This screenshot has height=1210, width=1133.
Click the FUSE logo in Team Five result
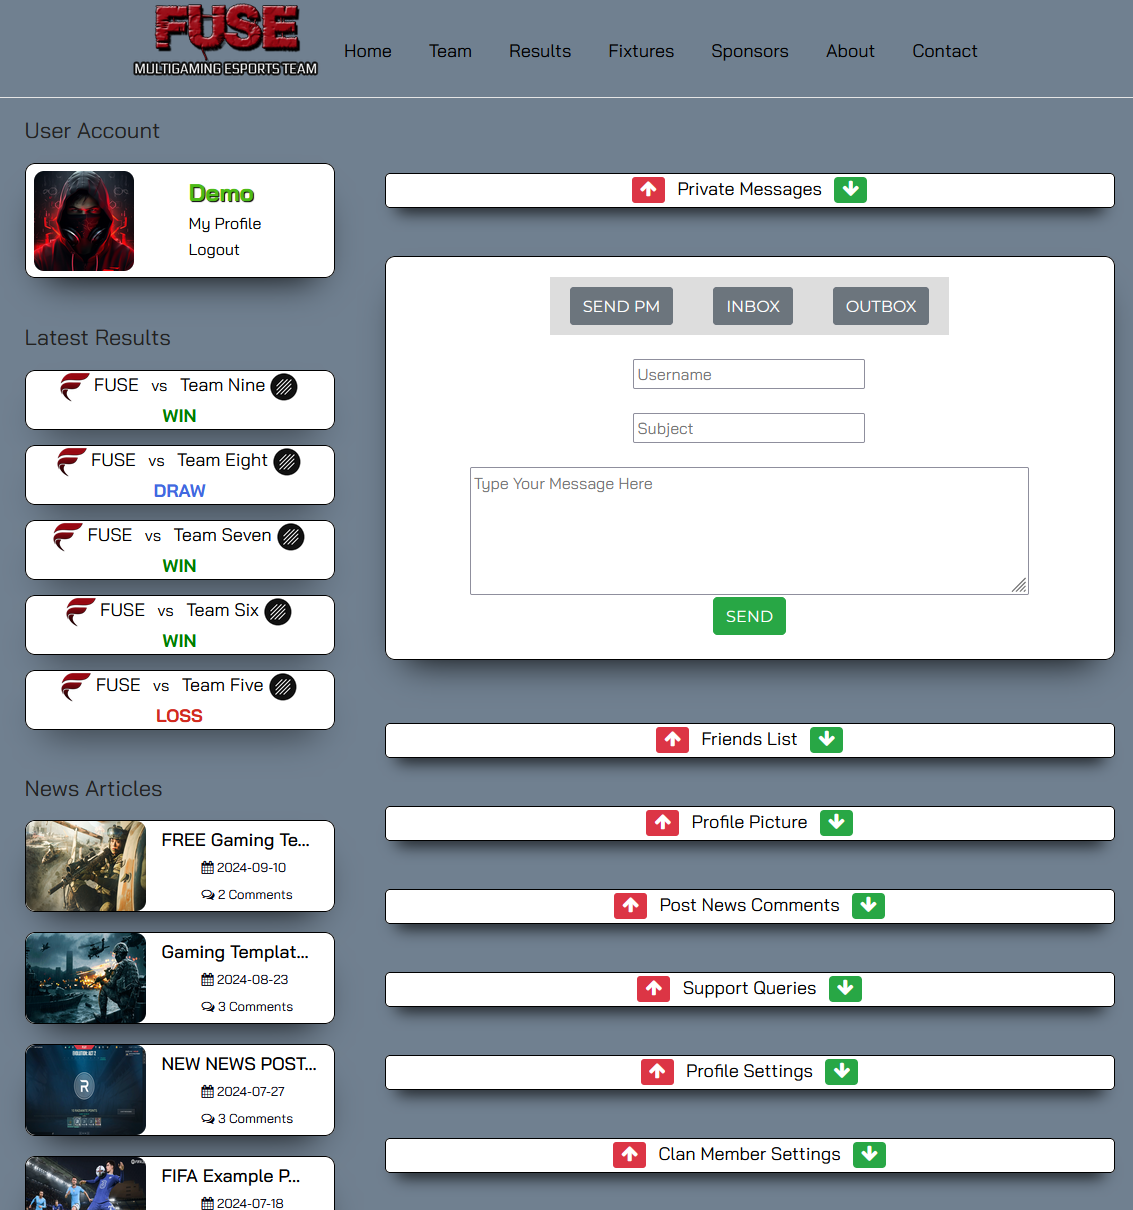(75, 687)
